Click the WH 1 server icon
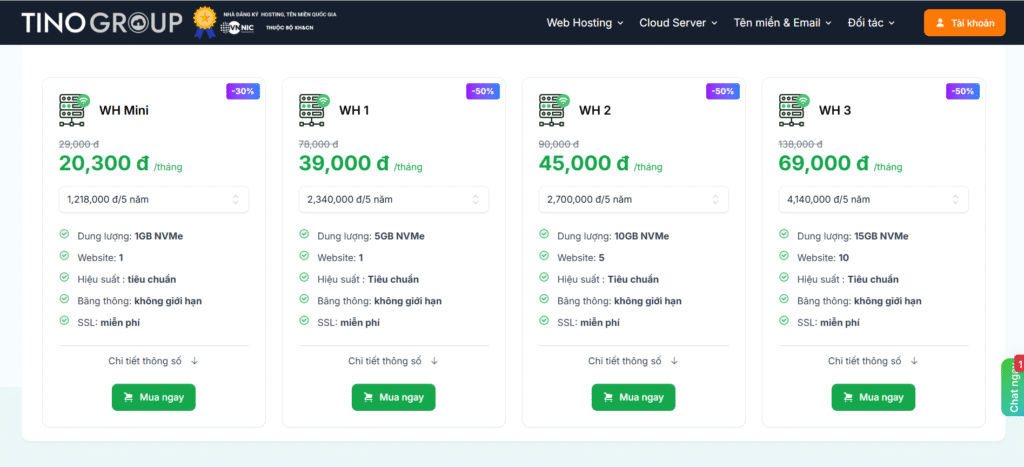The height and width of the screenshot is (467, 1024). [x=314, y=109]
